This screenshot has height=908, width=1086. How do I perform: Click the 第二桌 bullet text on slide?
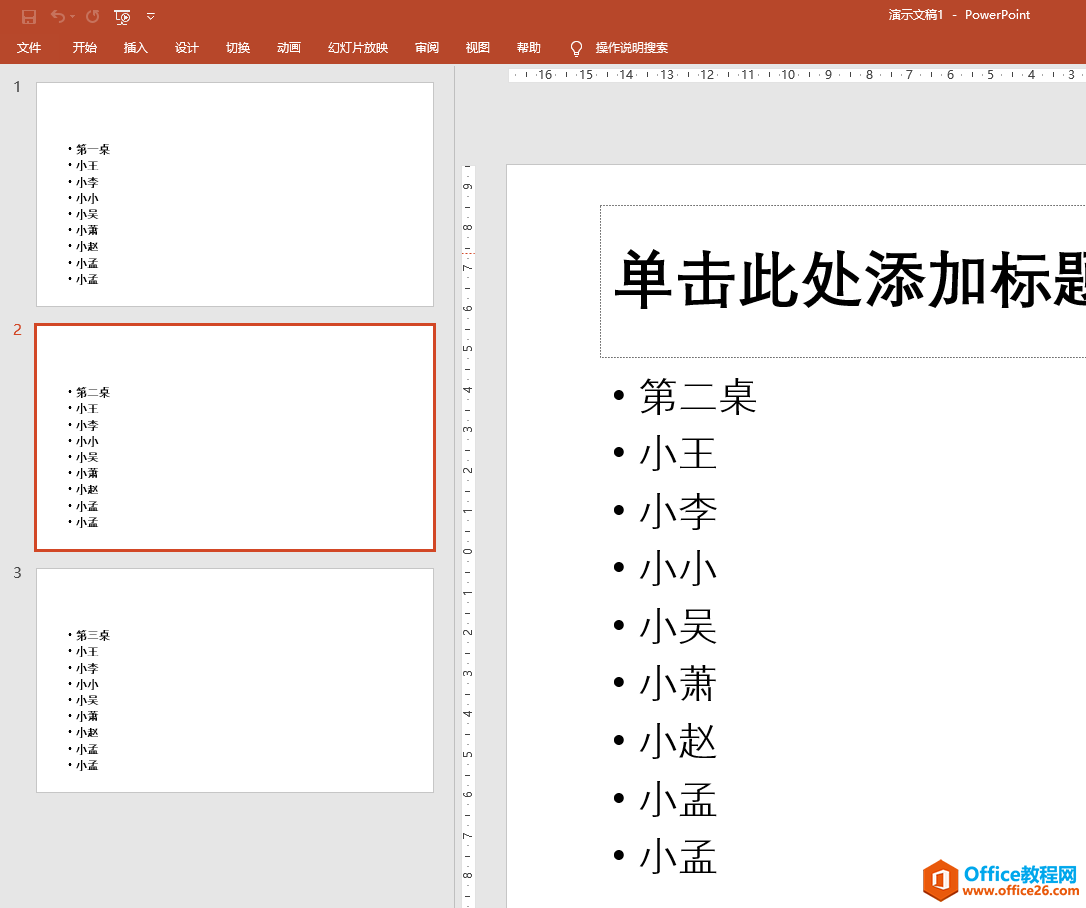tap(698, 397)
